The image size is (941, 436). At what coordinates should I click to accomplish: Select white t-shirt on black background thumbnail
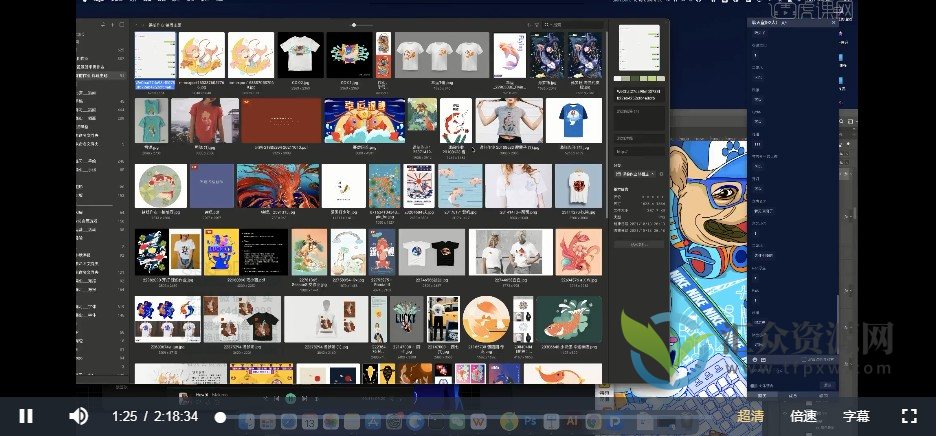click(x=300, y=55)
